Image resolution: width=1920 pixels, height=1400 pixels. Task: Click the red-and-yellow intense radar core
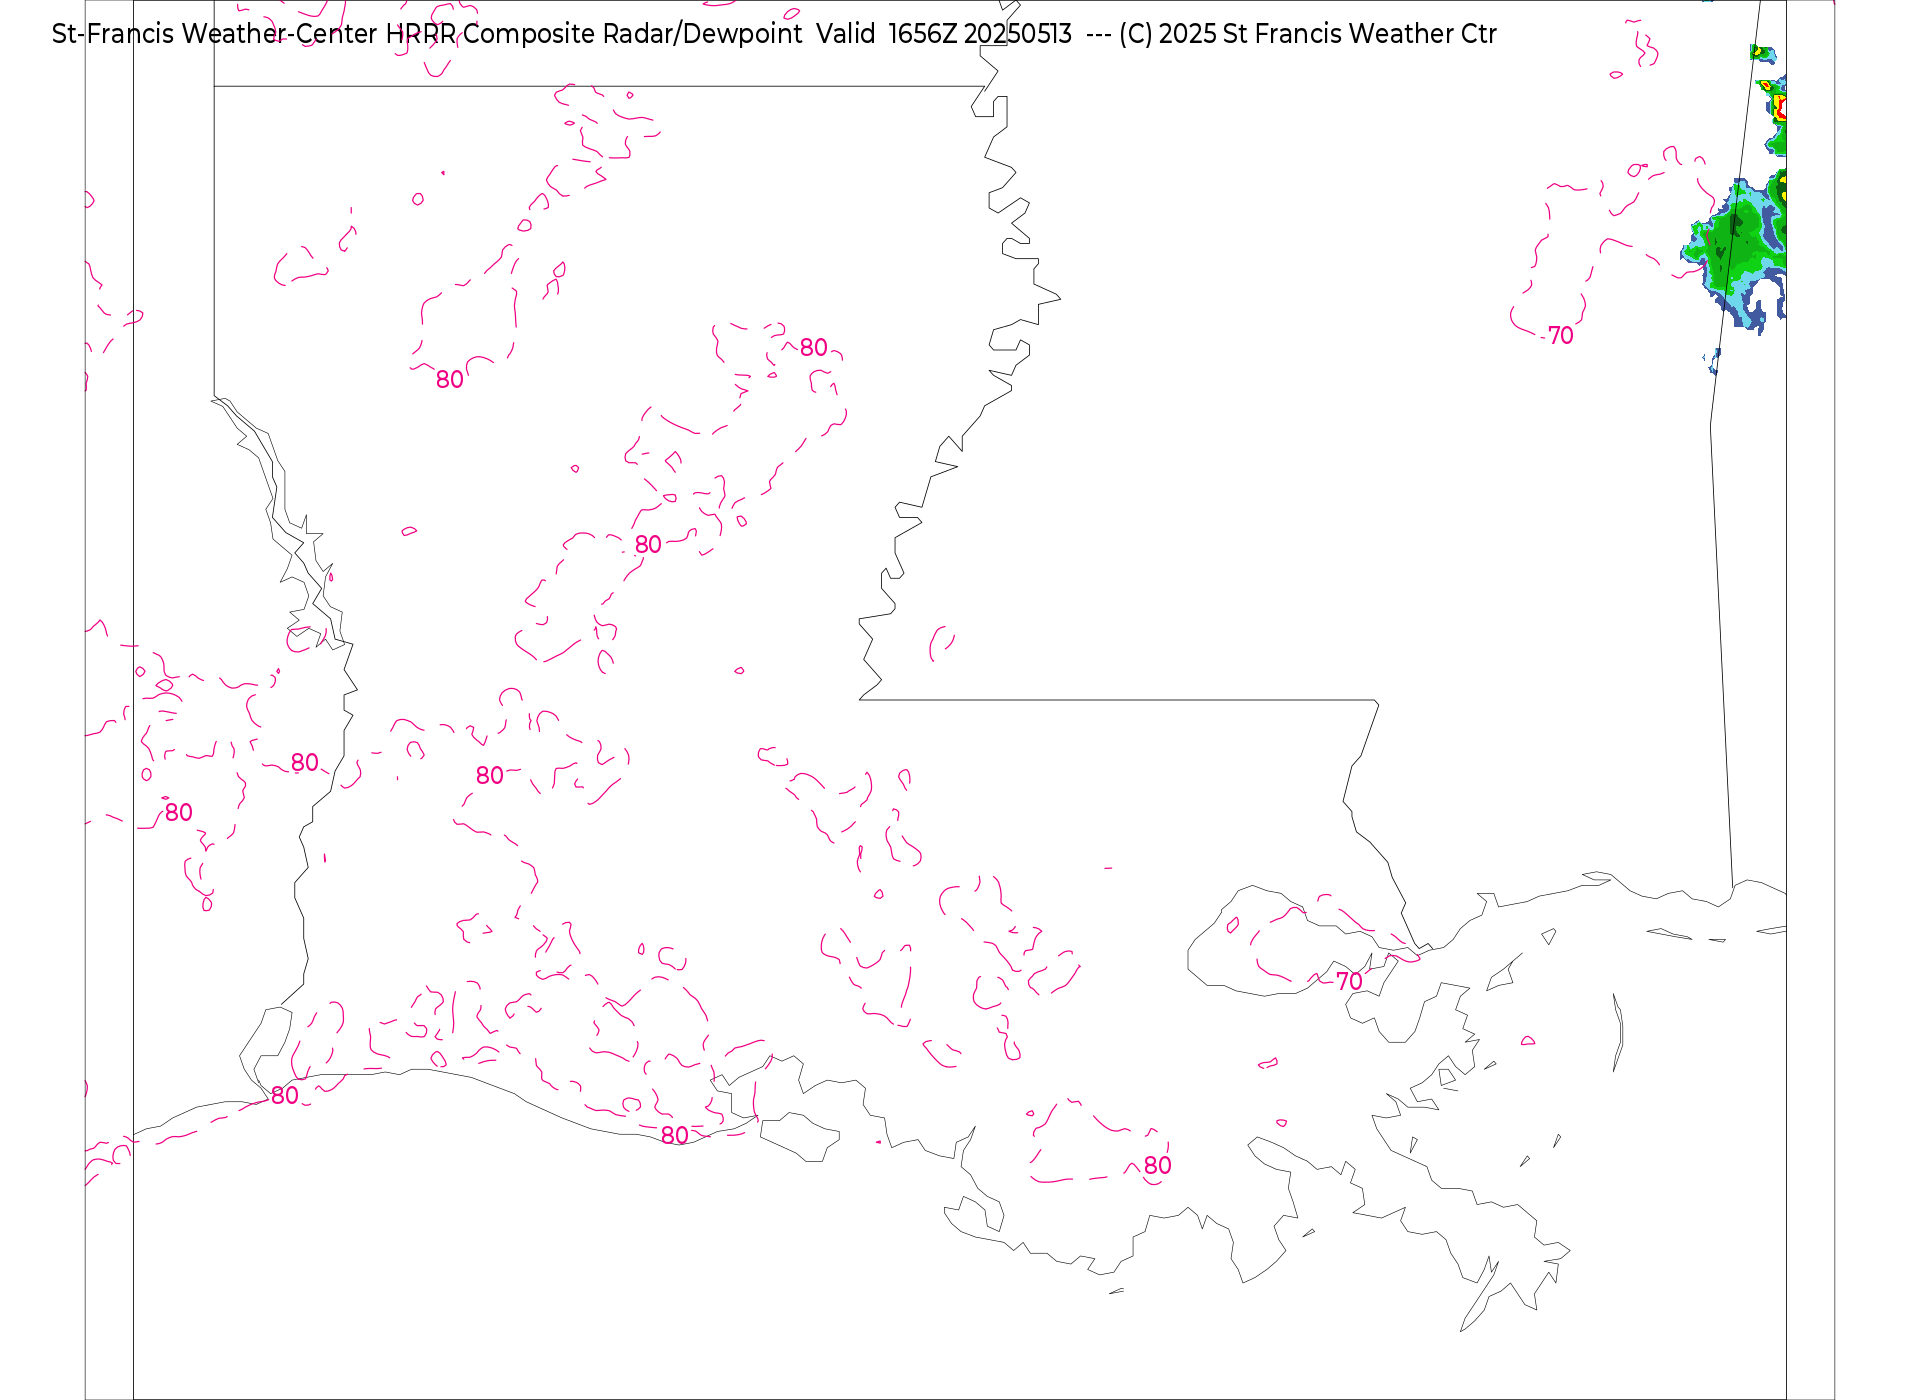pyautogui.click(x=1780, y=108)
